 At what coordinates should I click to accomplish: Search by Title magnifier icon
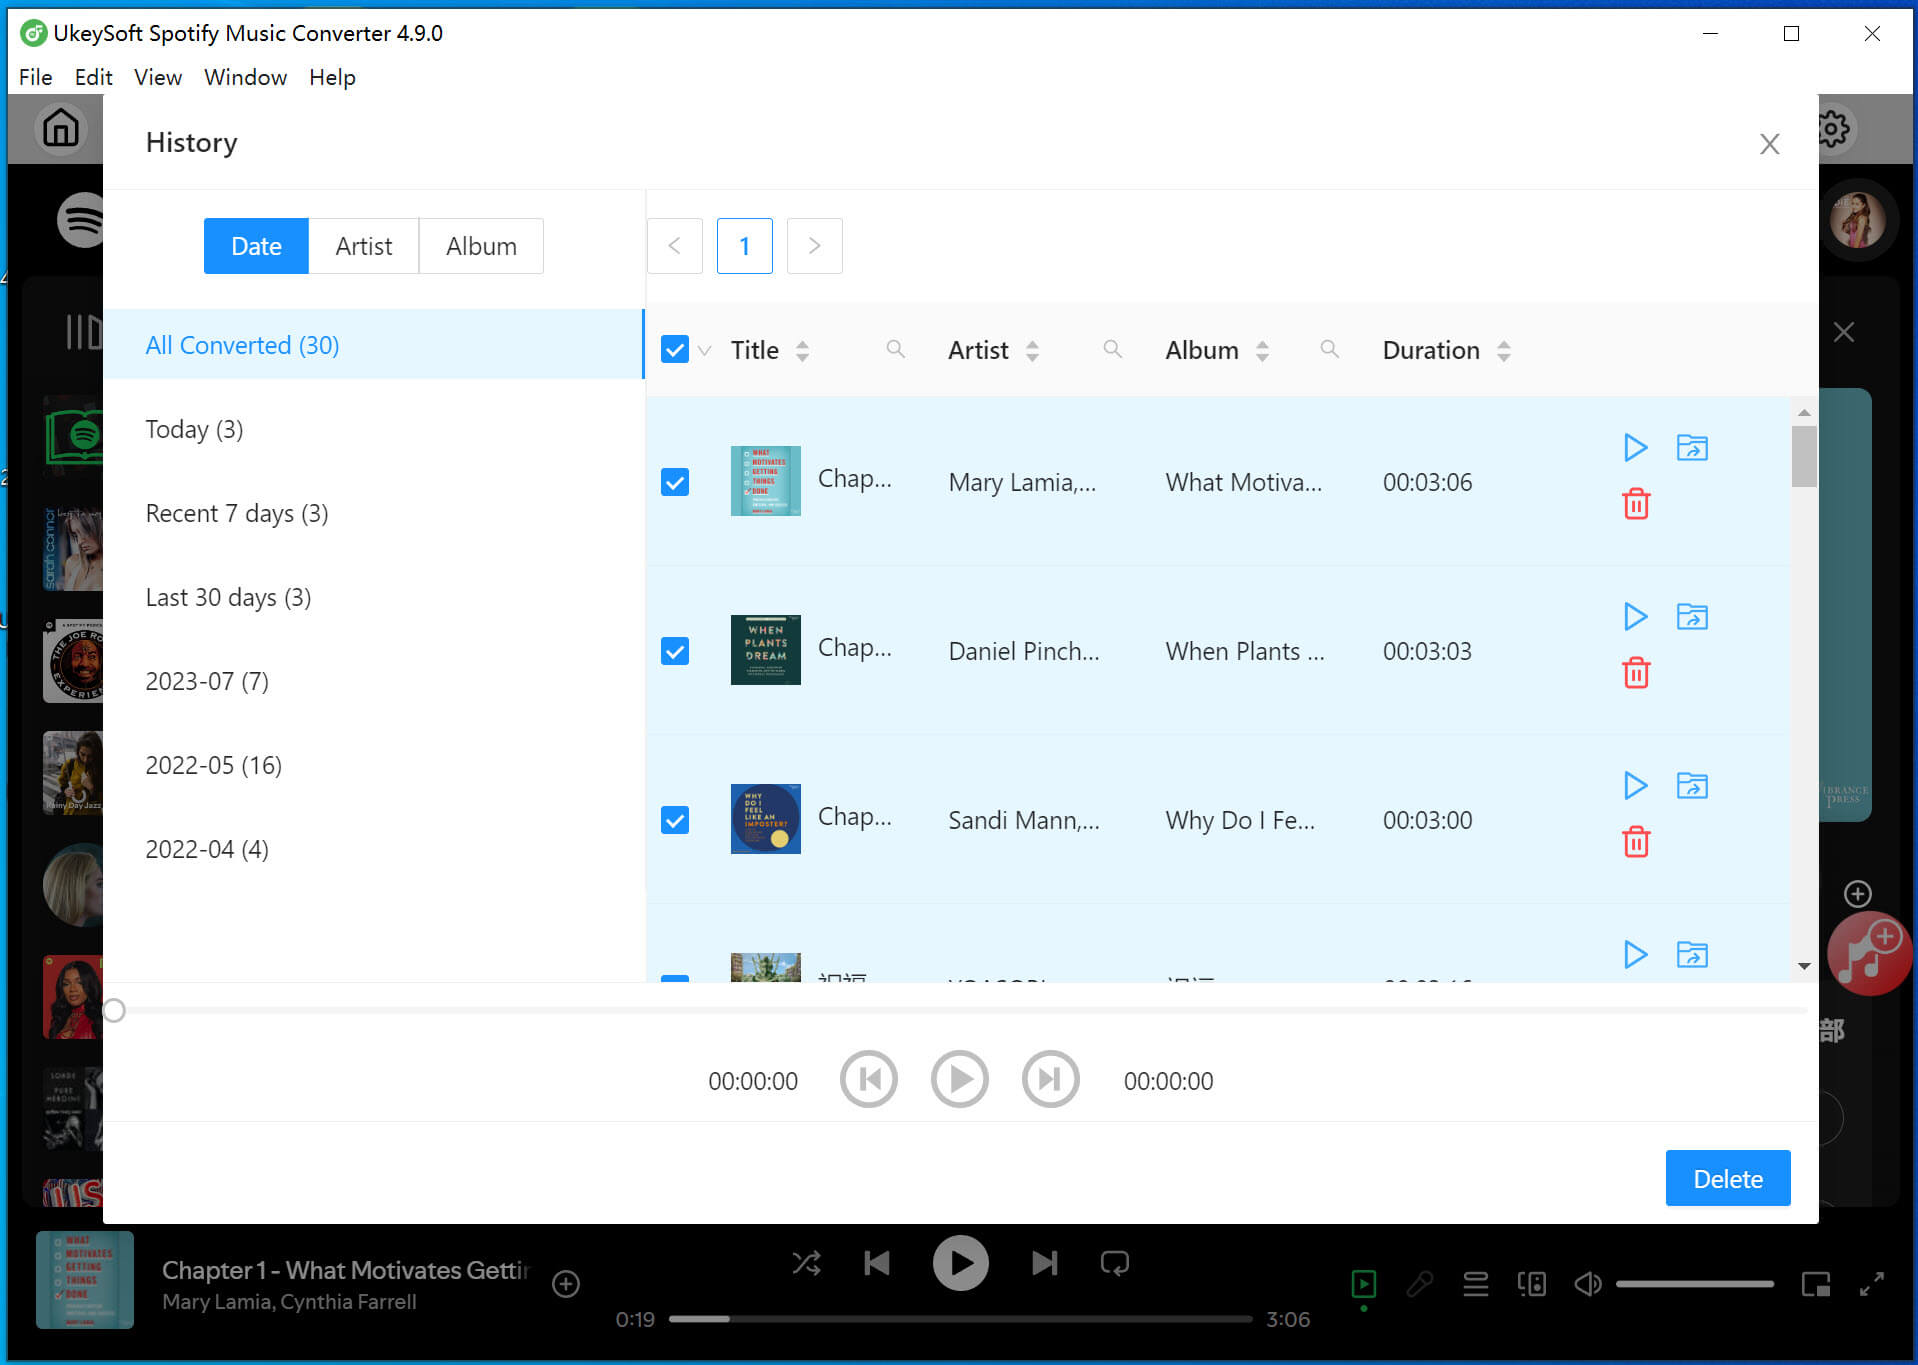(895, 349)
